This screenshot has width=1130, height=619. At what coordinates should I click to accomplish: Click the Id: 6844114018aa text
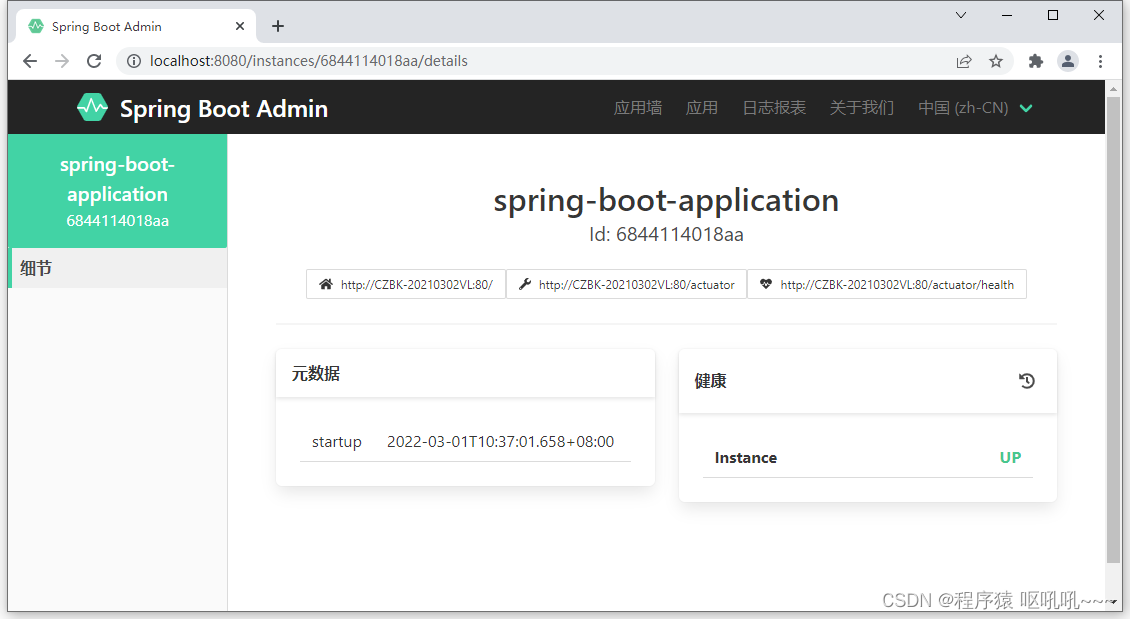[666, 234]
